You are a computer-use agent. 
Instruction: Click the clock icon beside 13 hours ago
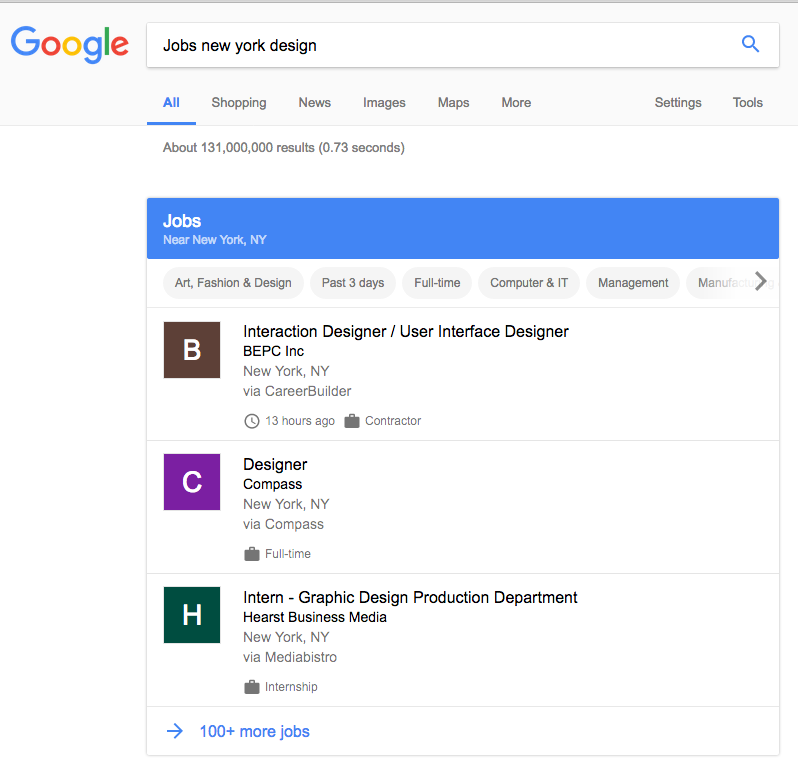[x=251, y=421]
